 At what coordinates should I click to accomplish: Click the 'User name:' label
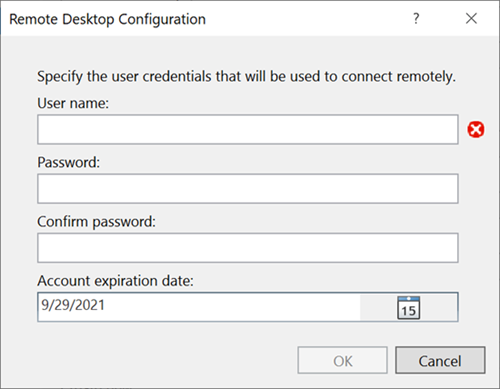tap(73, 103)
